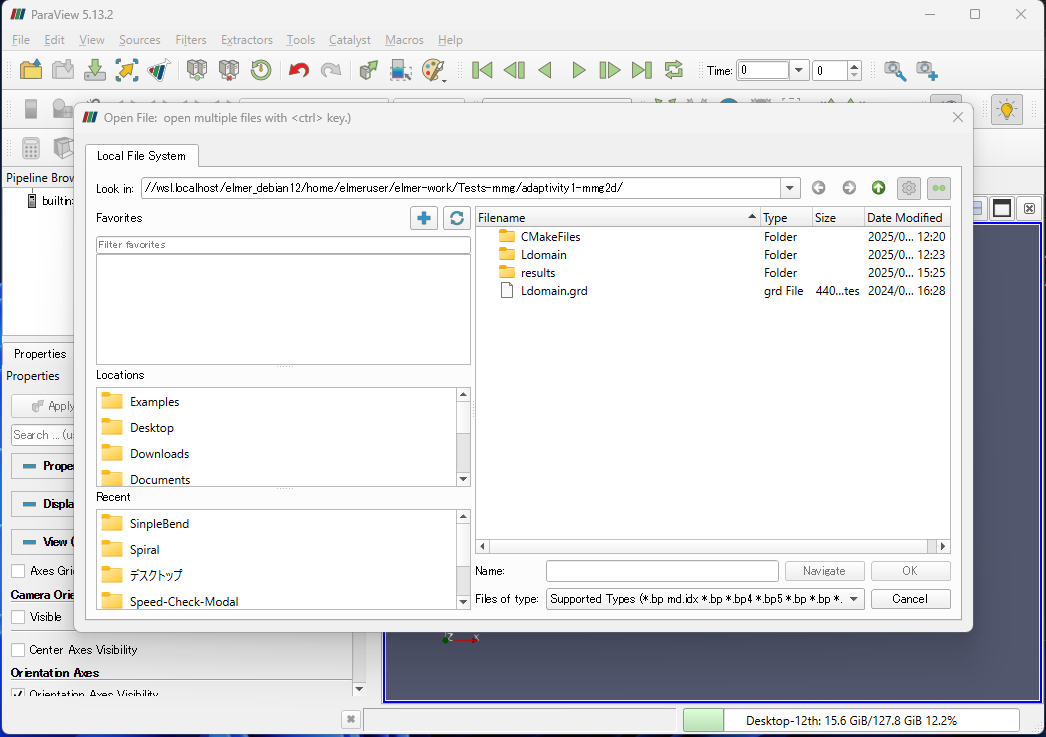This screenshot has width=1046, height=737.
Task: Click the Locations list scrollbar down arrow
Action: coord(464,480)
